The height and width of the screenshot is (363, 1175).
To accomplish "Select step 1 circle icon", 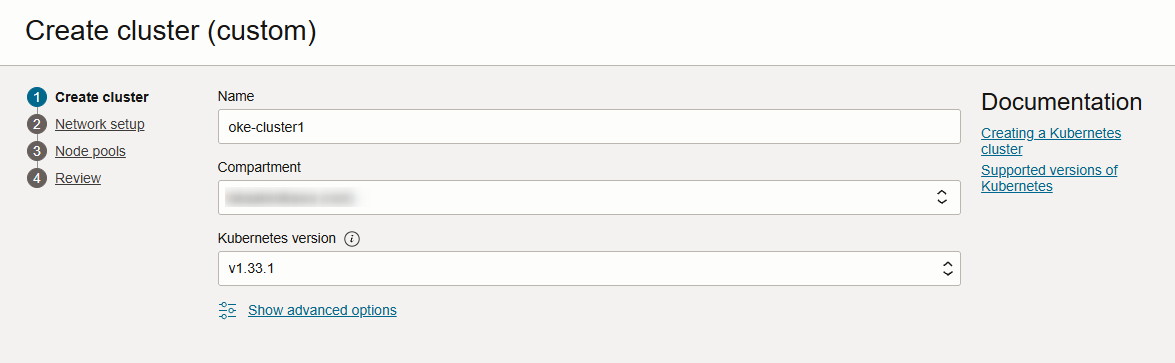I will coord(37,98).
